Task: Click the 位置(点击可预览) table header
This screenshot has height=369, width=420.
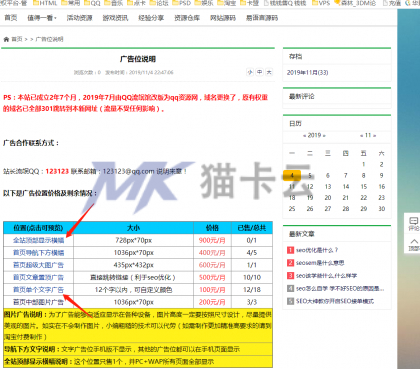Action: pos(38,228)
